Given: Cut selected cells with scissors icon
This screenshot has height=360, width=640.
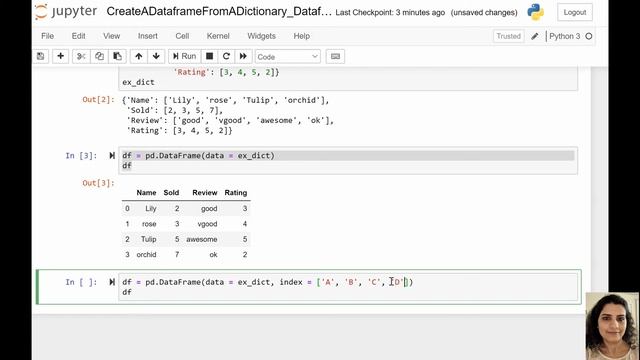Looking at the screenshot, I should [x=81, y=56].
